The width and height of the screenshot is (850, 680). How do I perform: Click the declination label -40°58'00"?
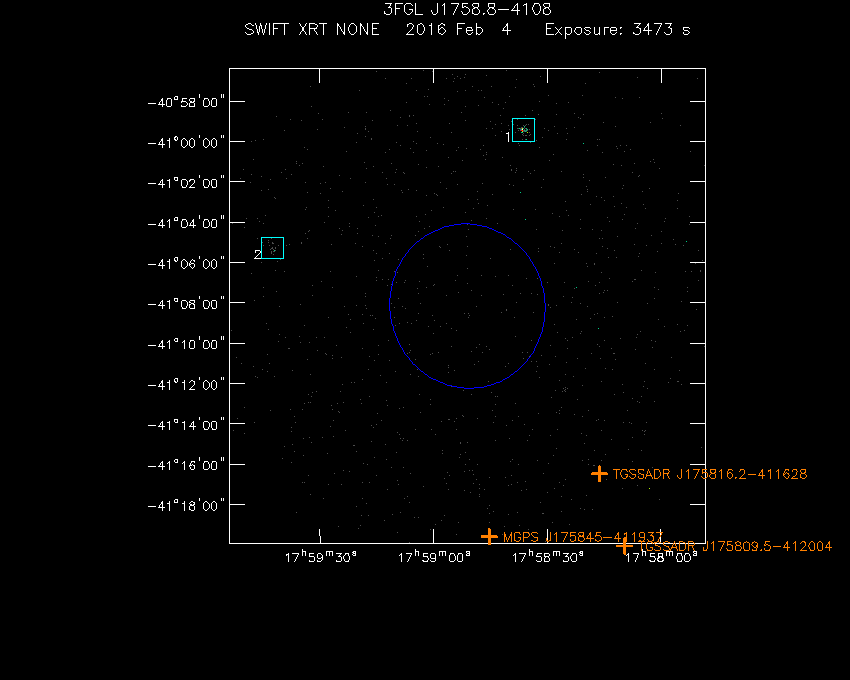pyautogui.click(x=186, y=102)
